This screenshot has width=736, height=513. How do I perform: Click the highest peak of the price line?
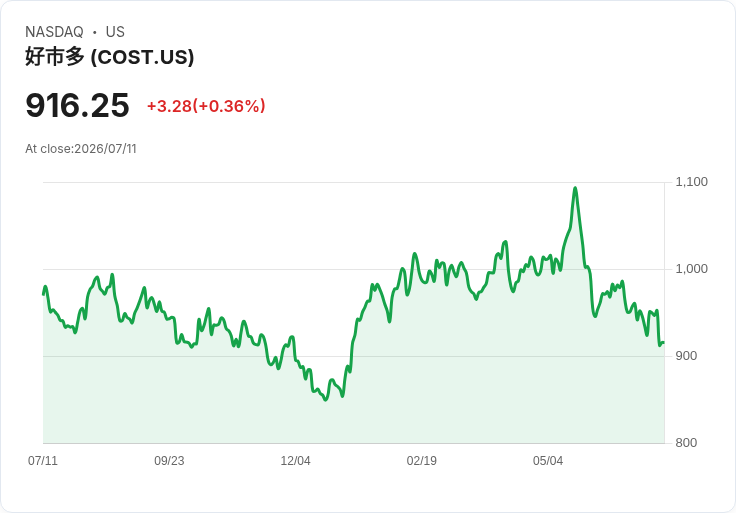click(x=575, y=188)
